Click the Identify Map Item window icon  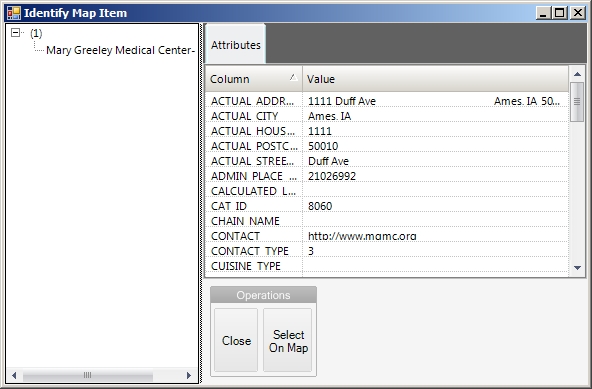coord(14,13)
